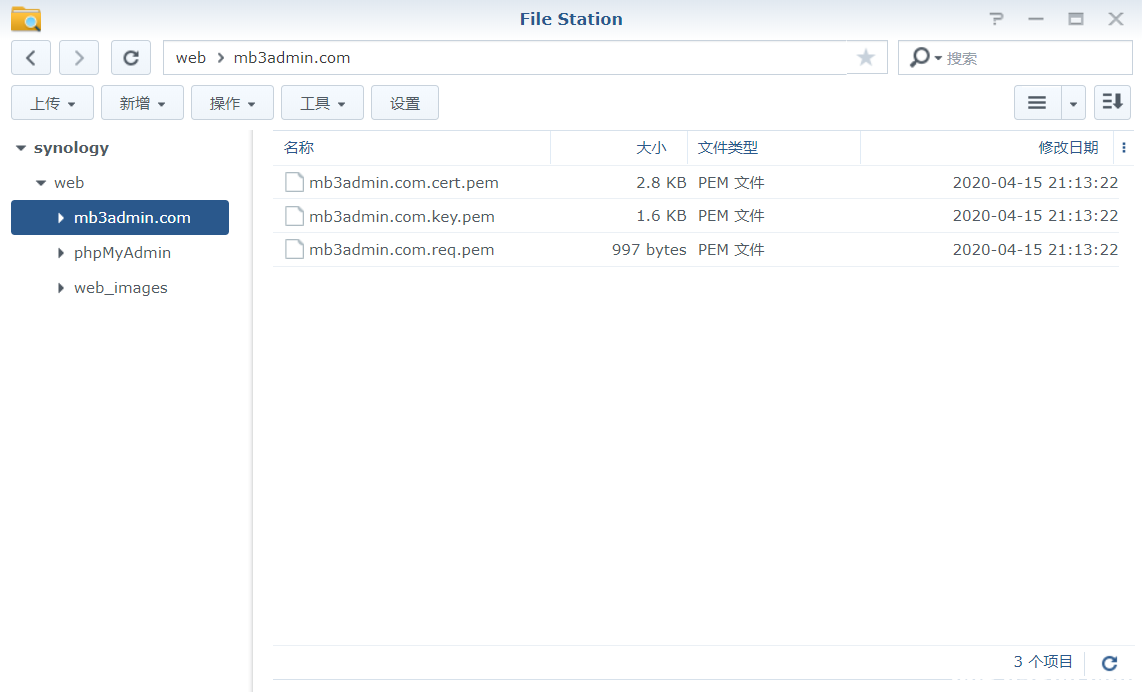Image resolution: width=1142 pixels, height=692 pixels.
Task: Refresh the folder using the toolbar reload icon
Action: pos(131,58)
